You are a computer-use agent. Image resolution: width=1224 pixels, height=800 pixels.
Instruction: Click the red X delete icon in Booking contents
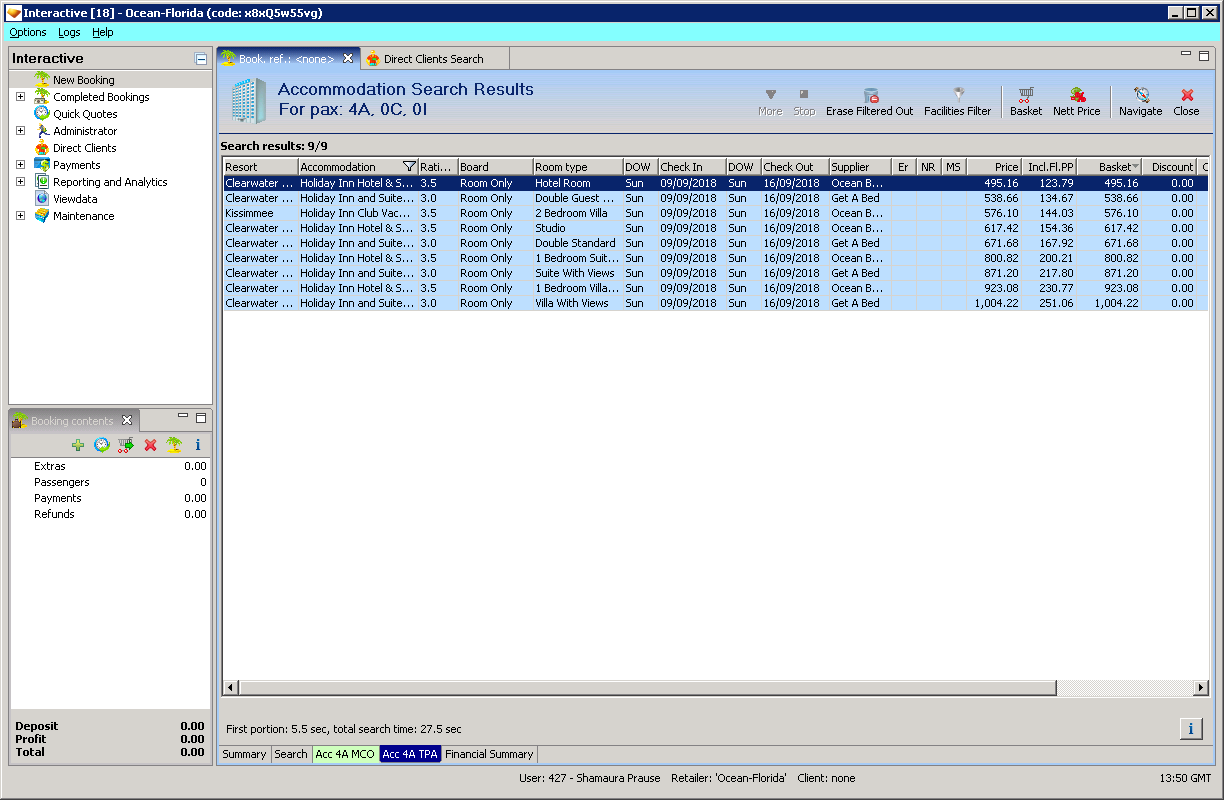coord(150,445)
